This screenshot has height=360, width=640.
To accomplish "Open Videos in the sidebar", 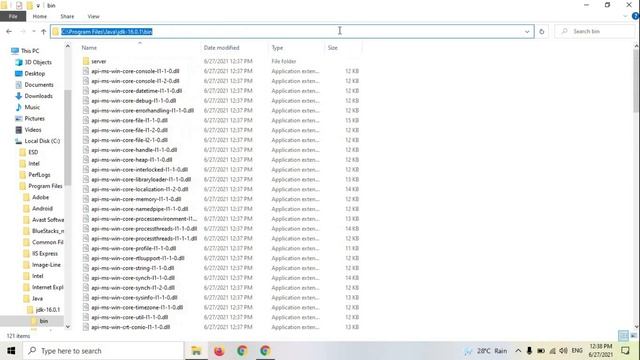I will pyautogui.click(x=33, y=130).
